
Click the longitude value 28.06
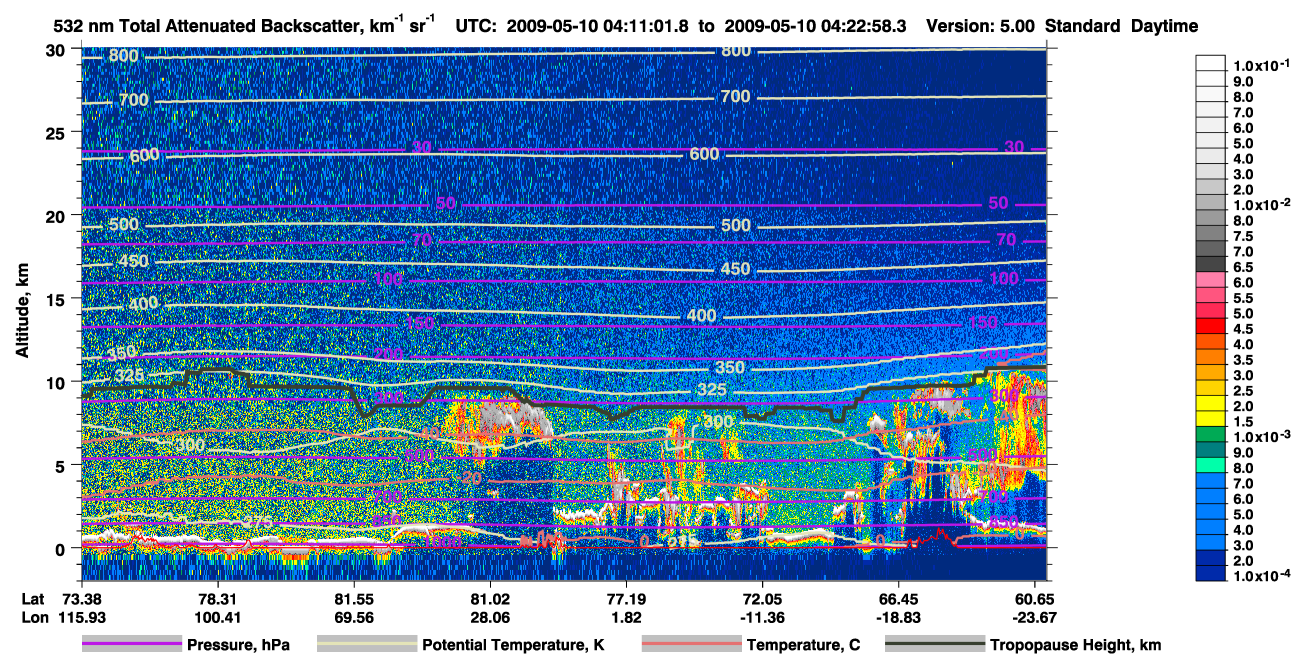tap(489, 617)
